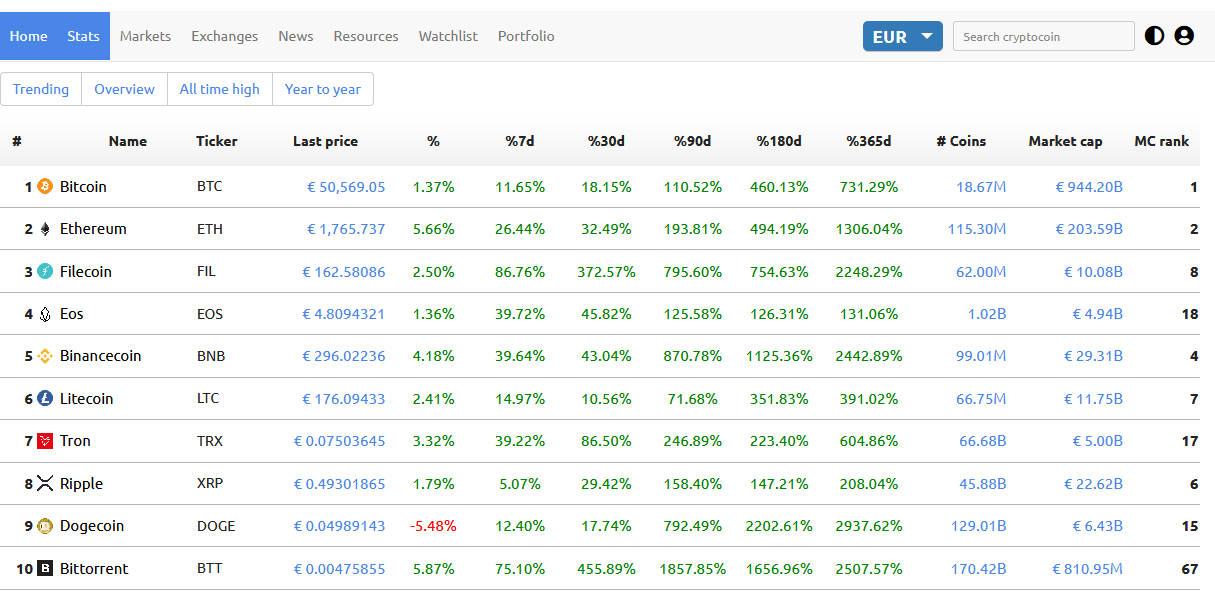Focus the Search cryptocoin field
This screenshot has height=598, width=1215.
point(1043,36)
